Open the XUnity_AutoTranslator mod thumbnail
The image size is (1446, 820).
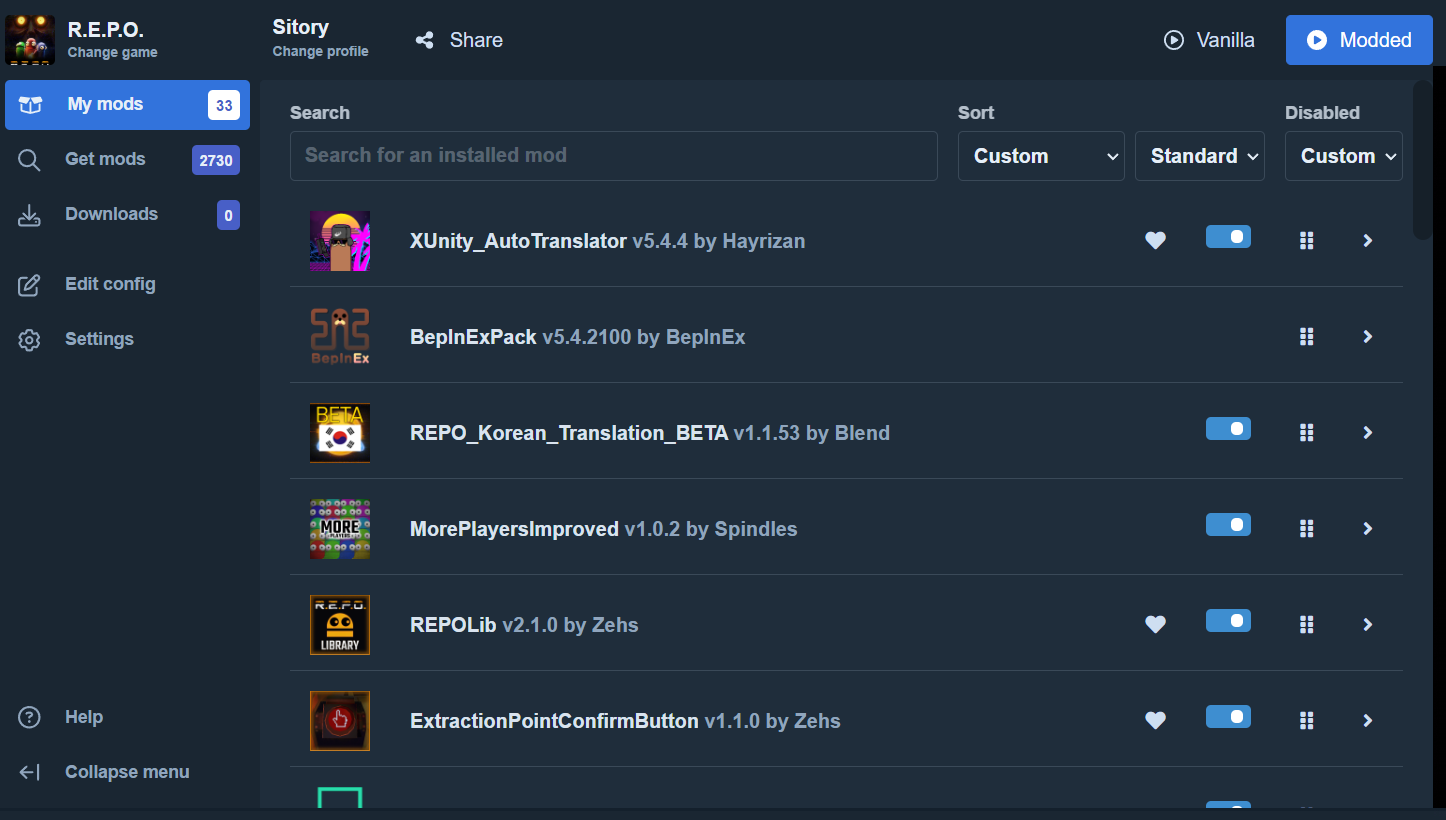340,241
